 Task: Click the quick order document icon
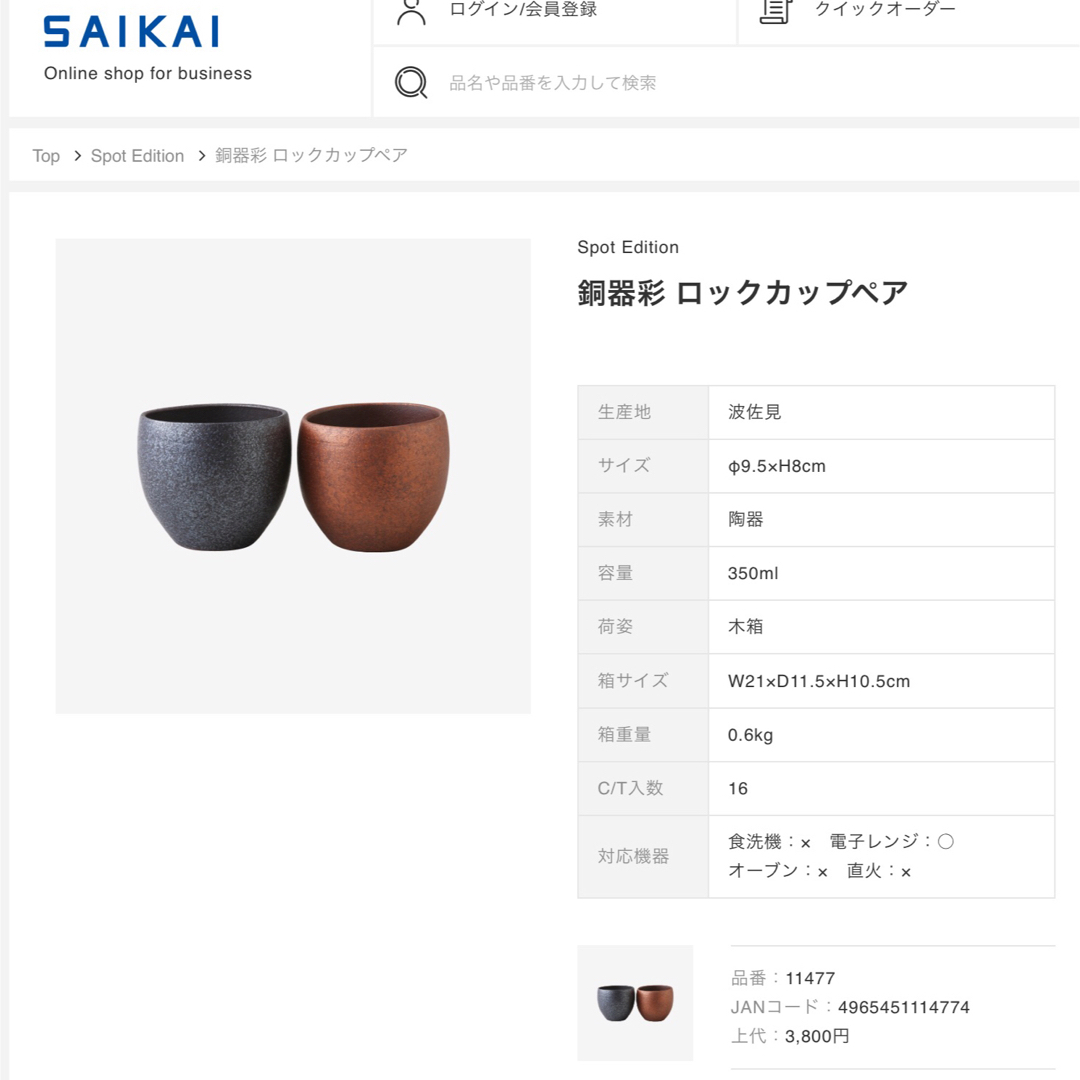(x=776, y=11)
